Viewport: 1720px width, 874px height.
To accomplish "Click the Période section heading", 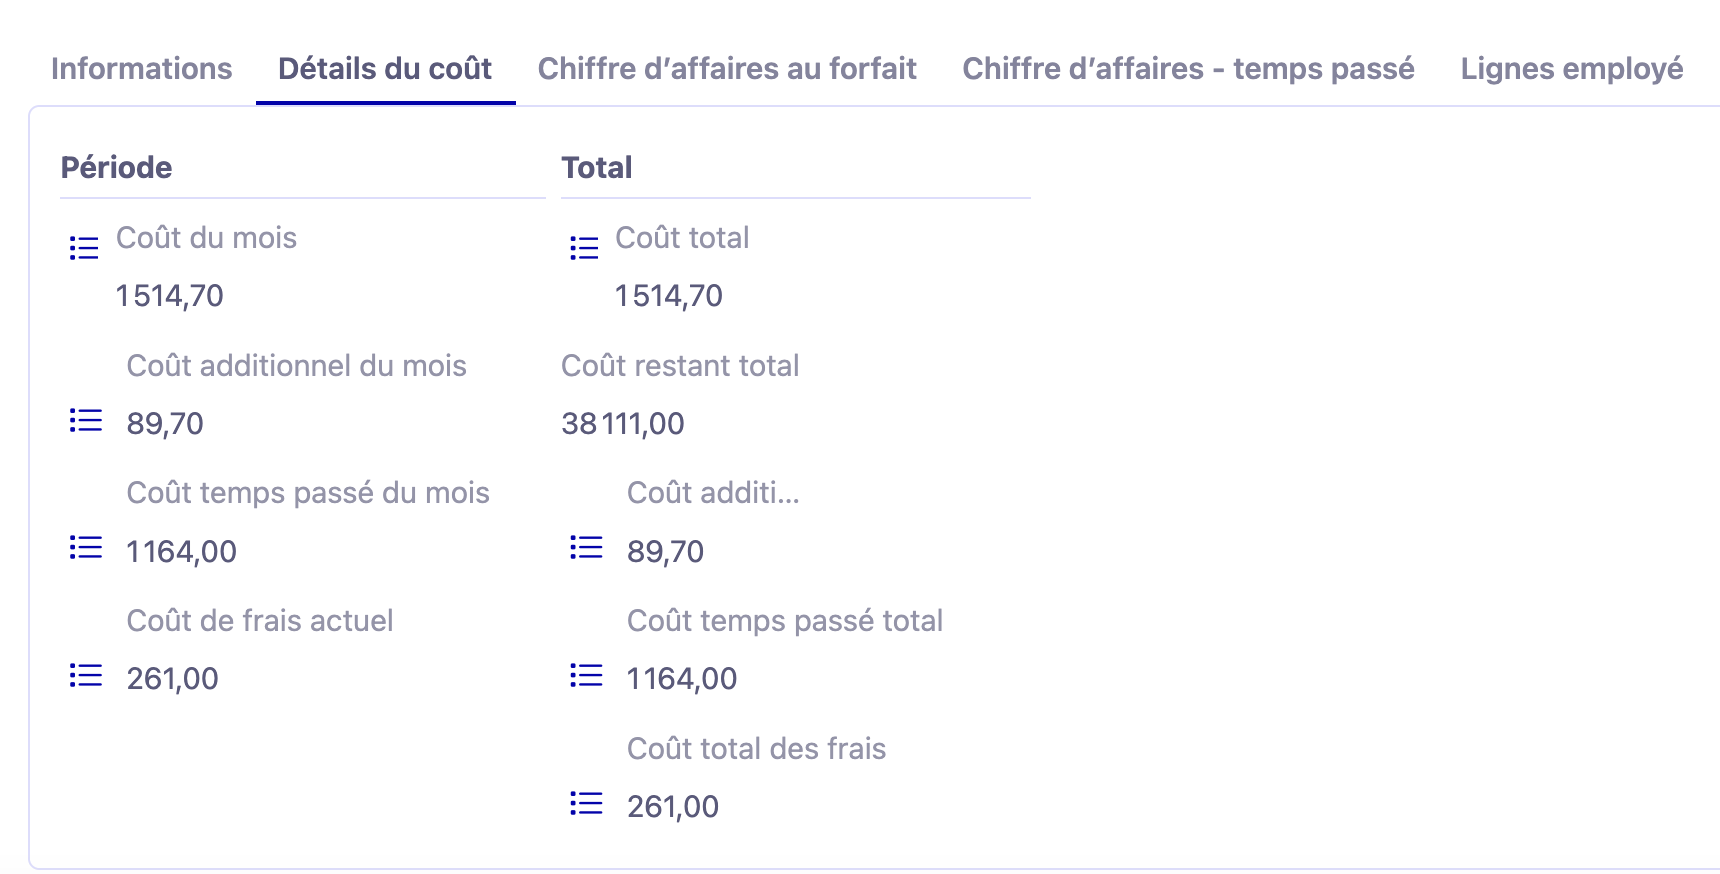I will [117, 168].
